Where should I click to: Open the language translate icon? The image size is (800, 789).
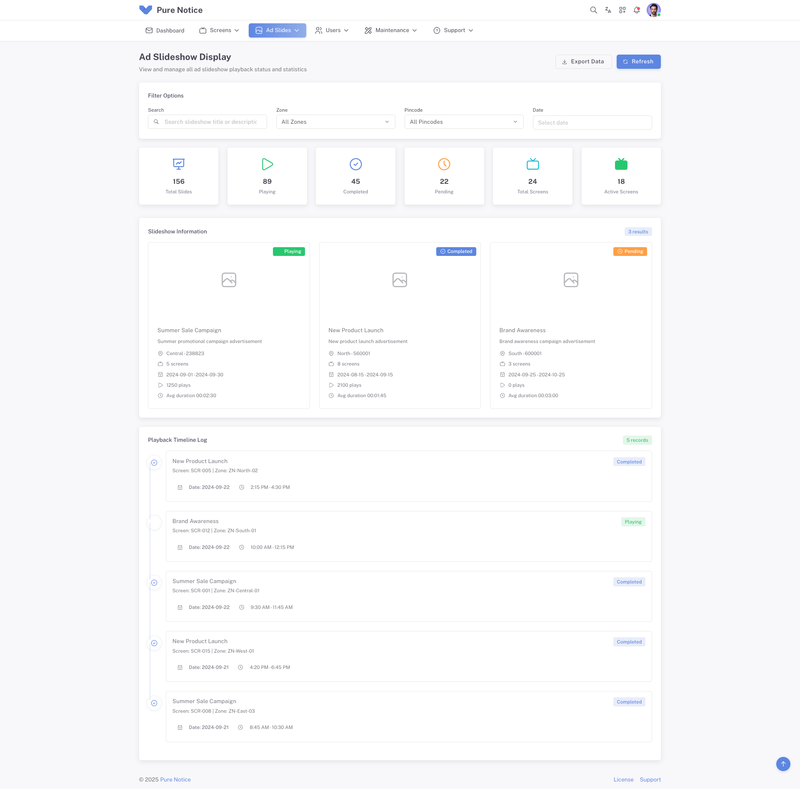click(608, 10)
